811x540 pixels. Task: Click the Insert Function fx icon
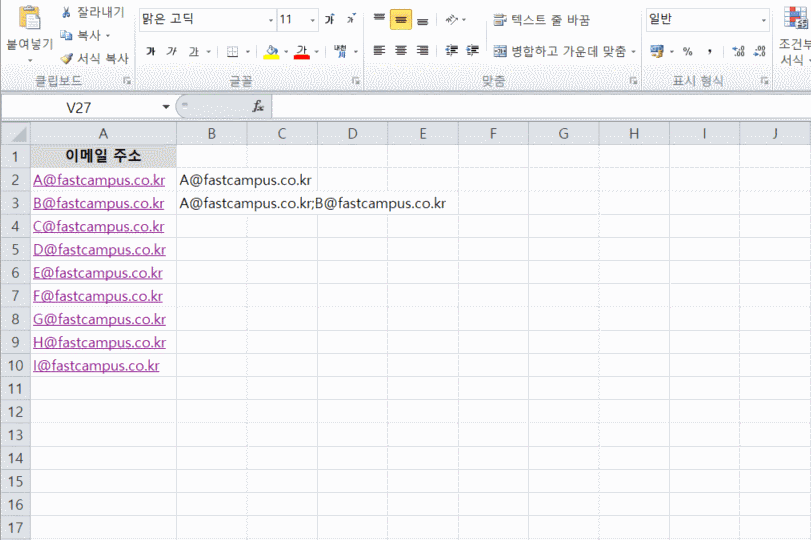point(258,107)
